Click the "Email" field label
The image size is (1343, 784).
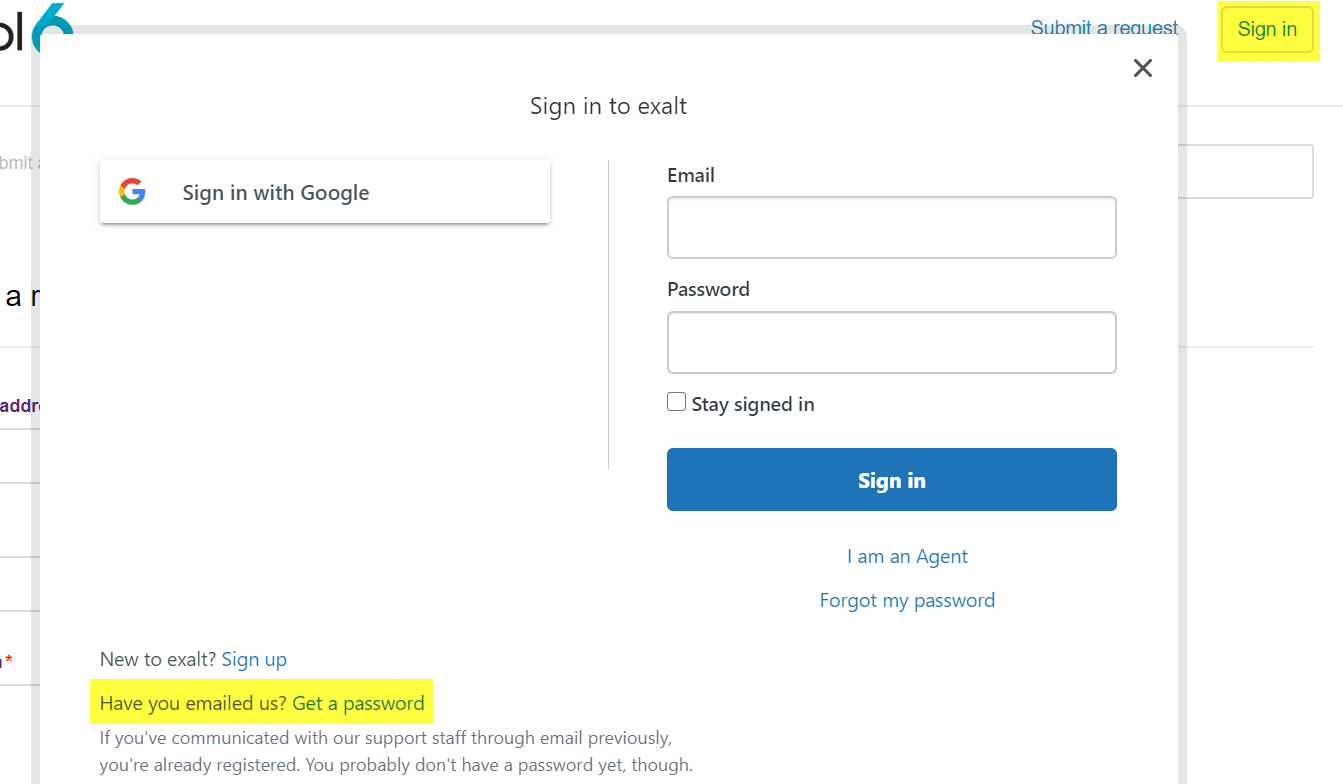pos(691,176)
